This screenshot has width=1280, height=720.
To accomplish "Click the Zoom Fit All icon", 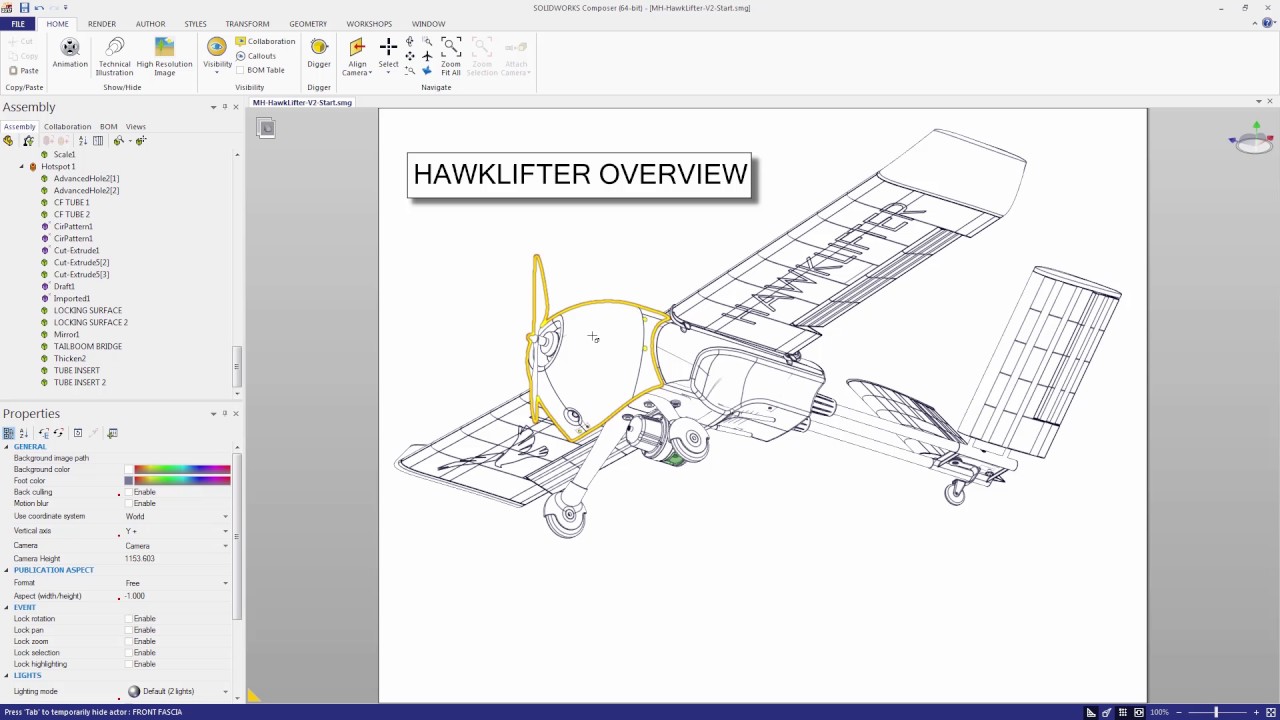I will point(451,47).
